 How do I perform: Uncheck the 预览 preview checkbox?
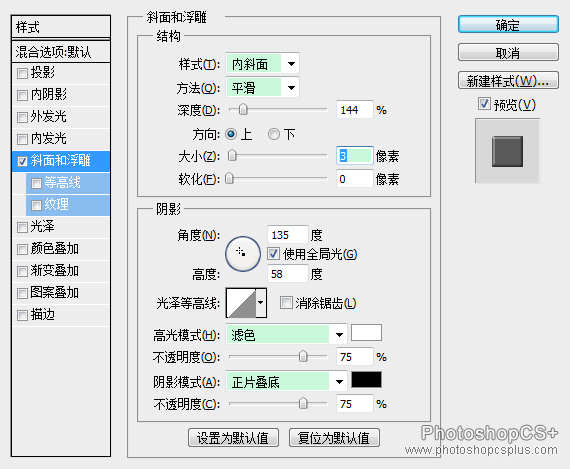click(484, 104)
